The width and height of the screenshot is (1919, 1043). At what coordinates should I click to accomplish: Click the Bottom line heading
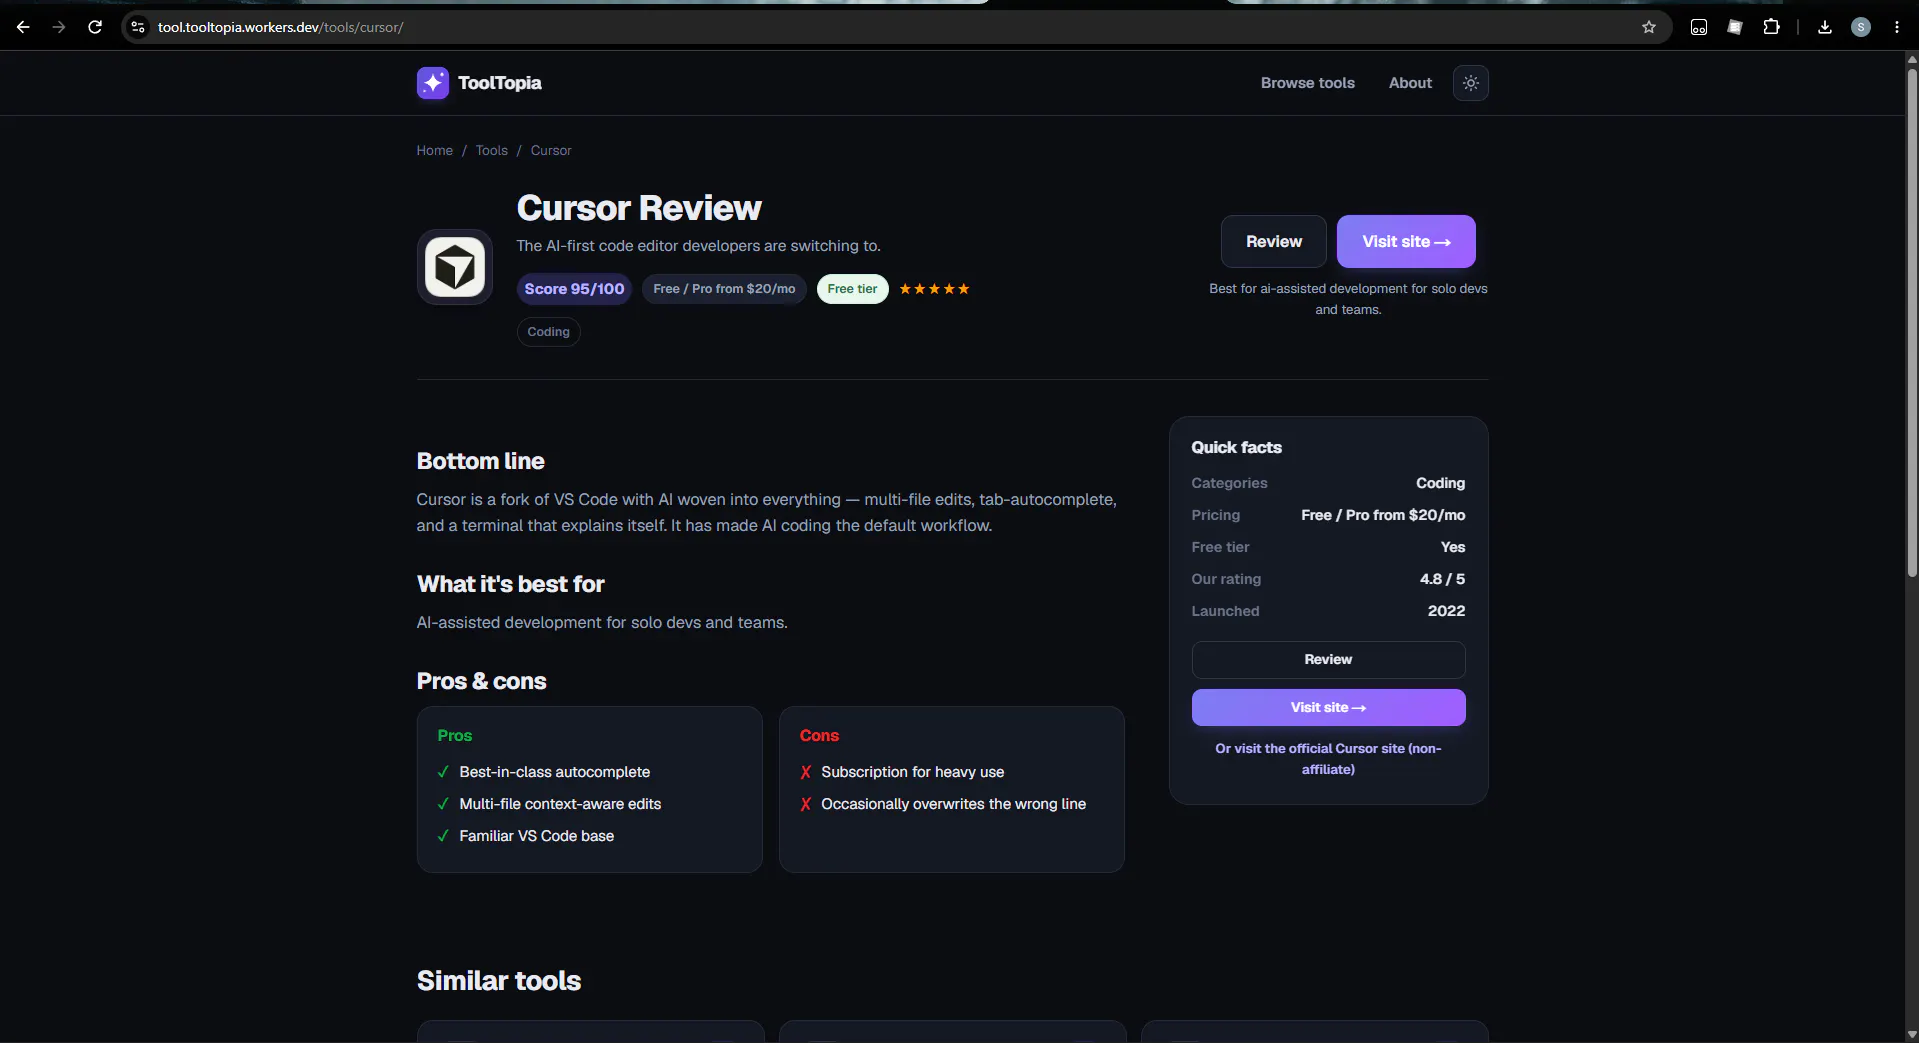click(481, 461)
